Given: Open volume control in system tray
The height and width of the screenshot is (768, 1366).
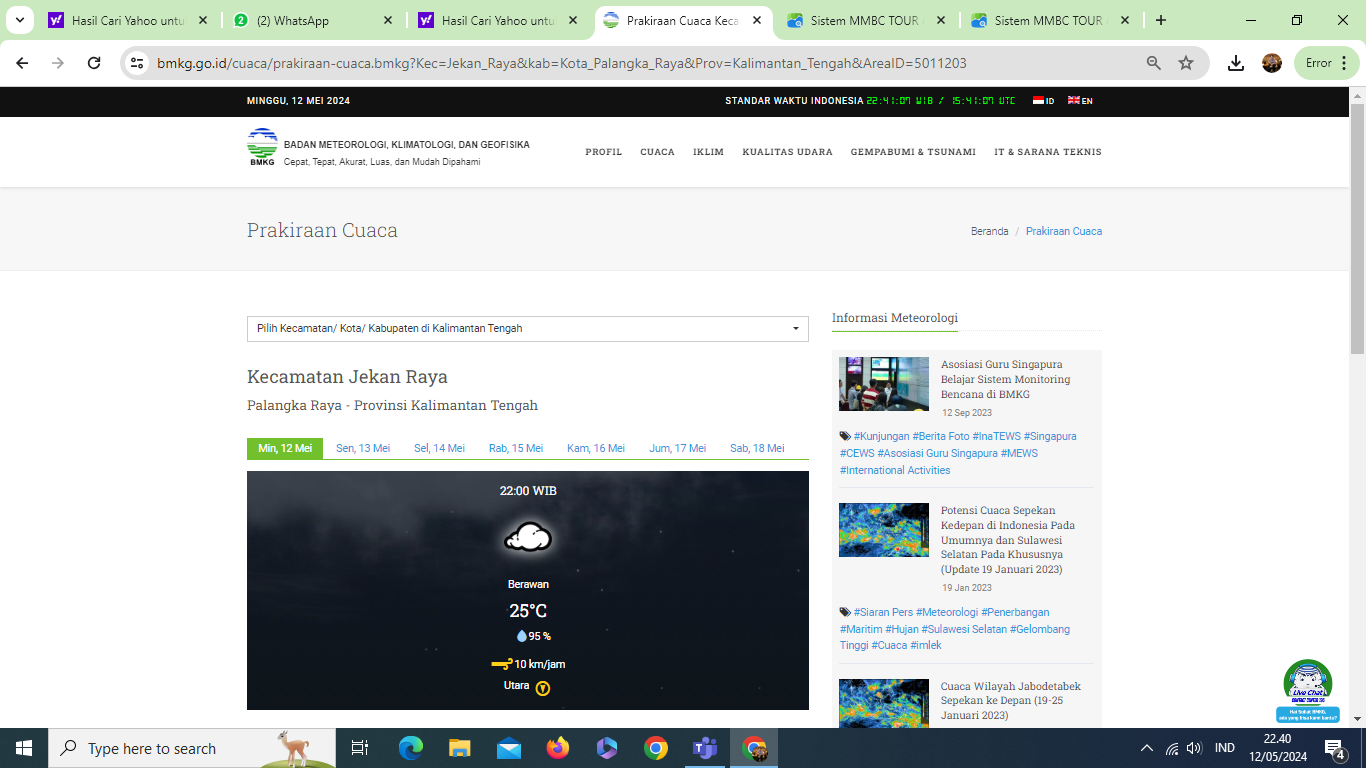Looking at the screenshot, I should (x=1194, y=748).
